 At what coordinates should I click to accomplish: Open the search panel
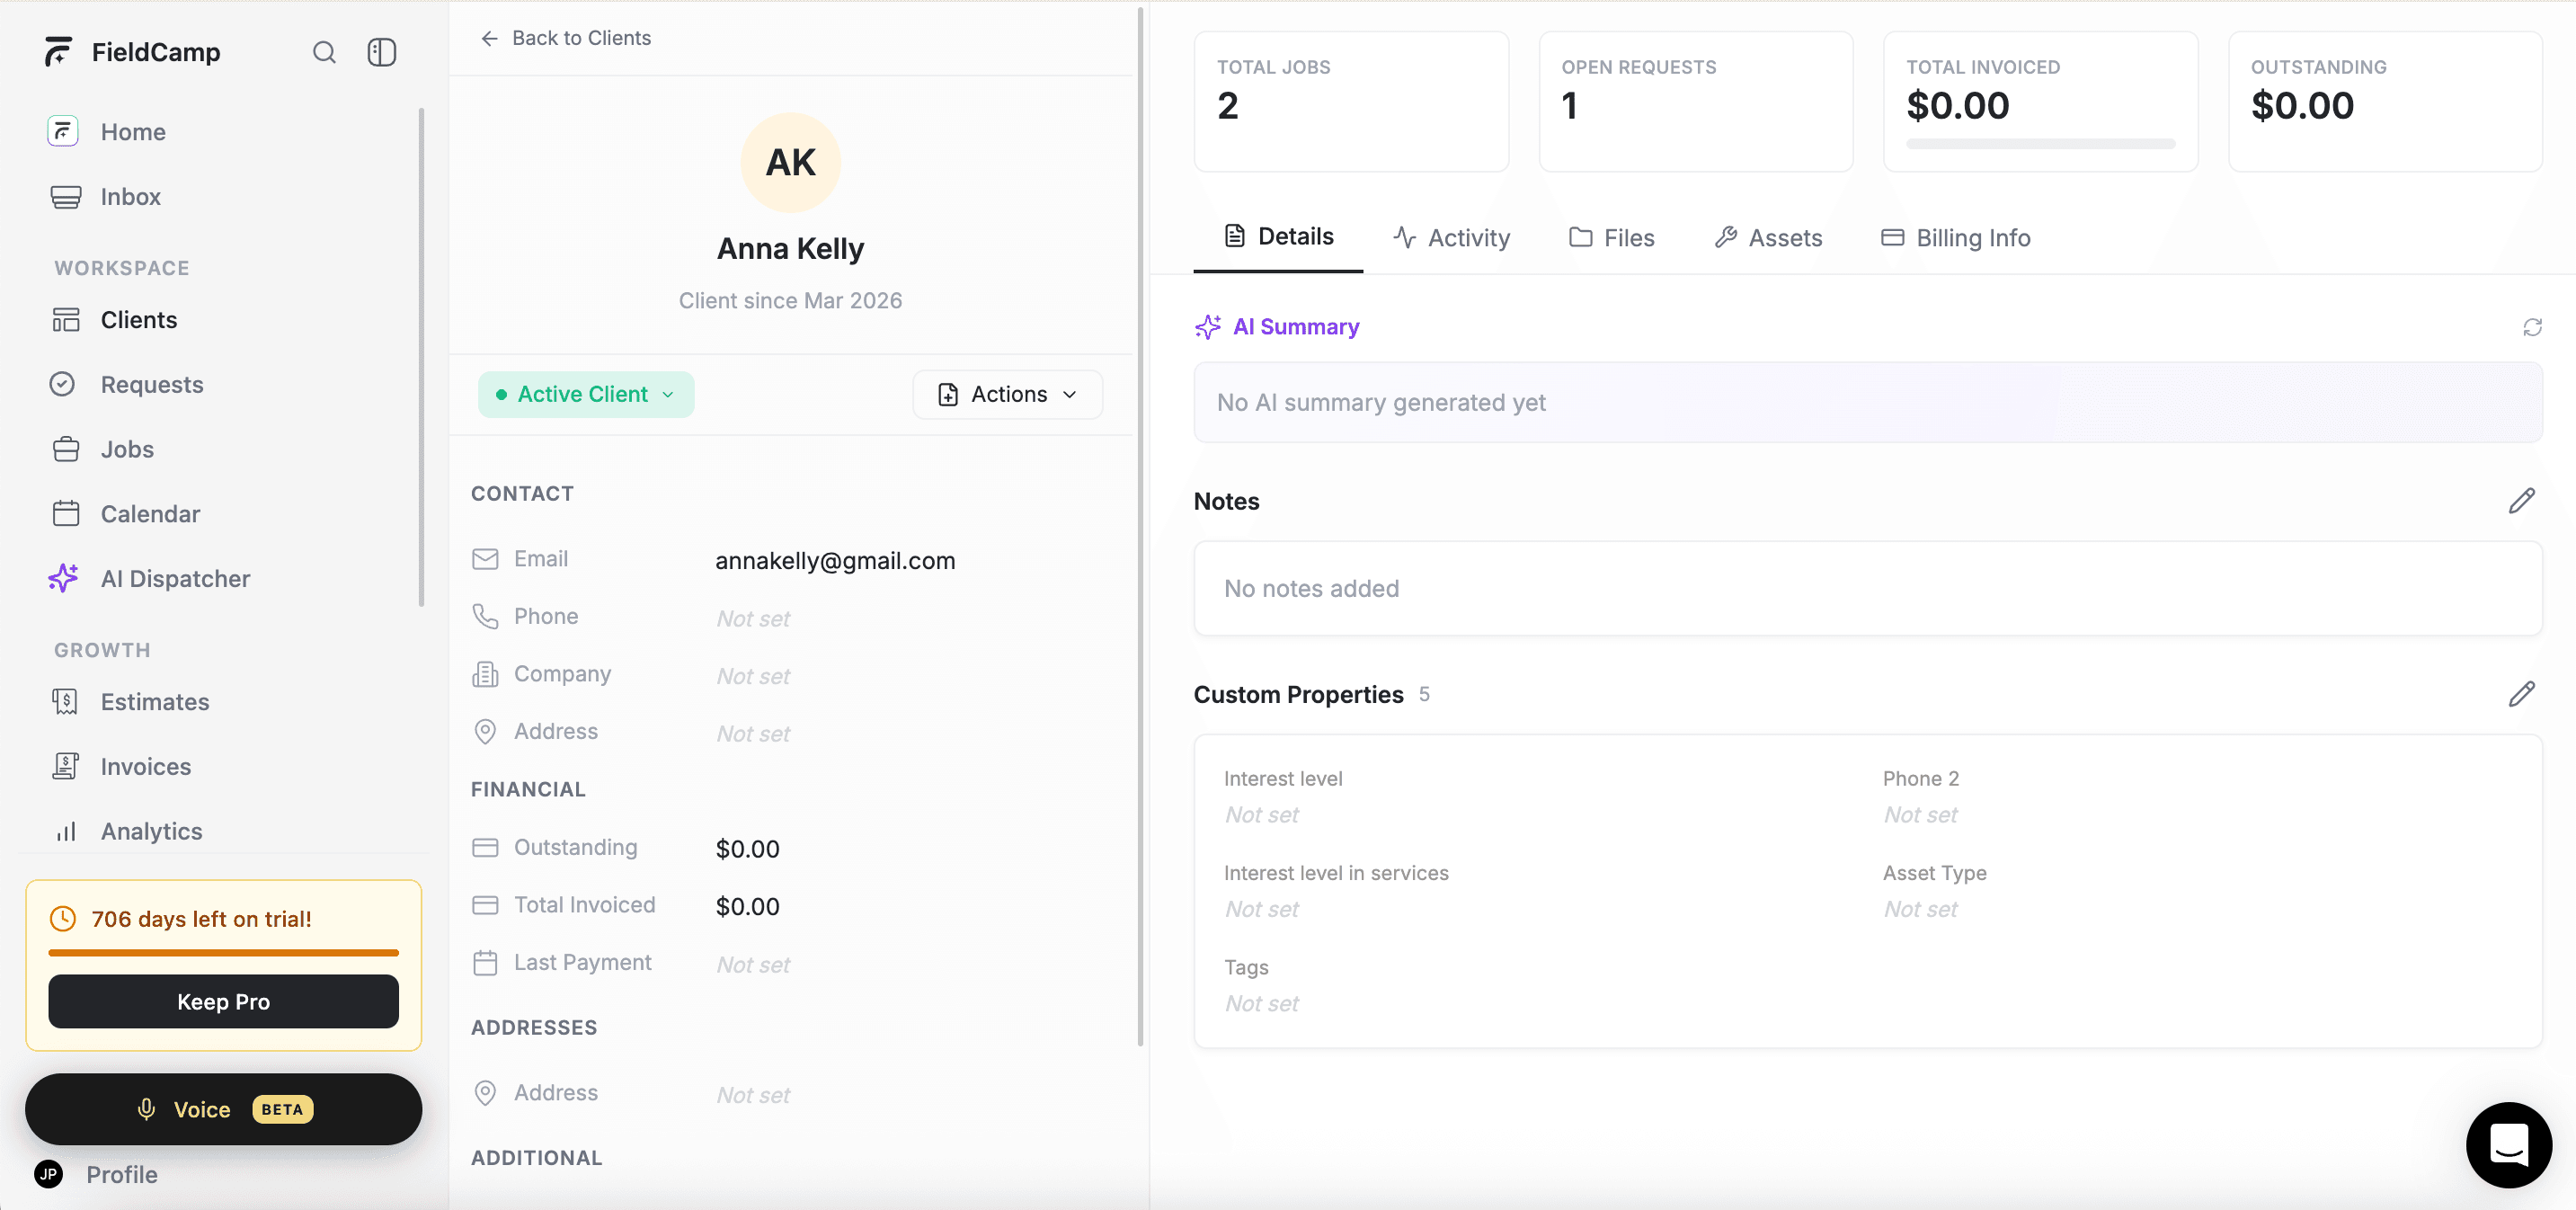pyautogui.click(x=323, y=52)
